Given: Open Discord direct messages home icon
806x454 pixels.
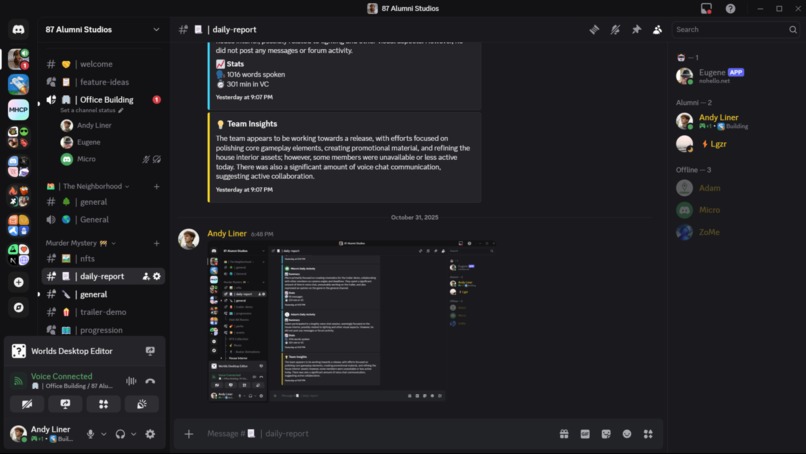Looking at the screenshot, I should (19, 30).
